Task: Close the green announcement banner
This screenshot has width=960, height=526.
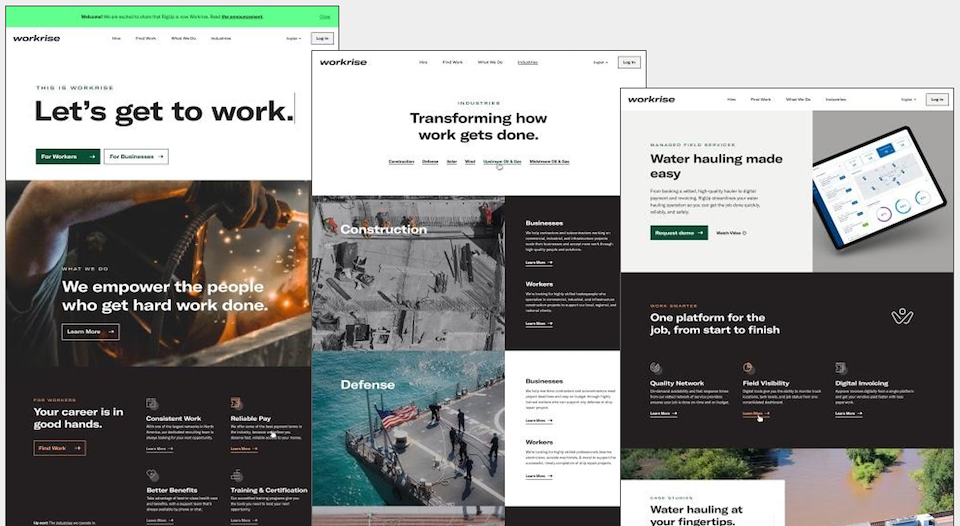Action: 324,17
